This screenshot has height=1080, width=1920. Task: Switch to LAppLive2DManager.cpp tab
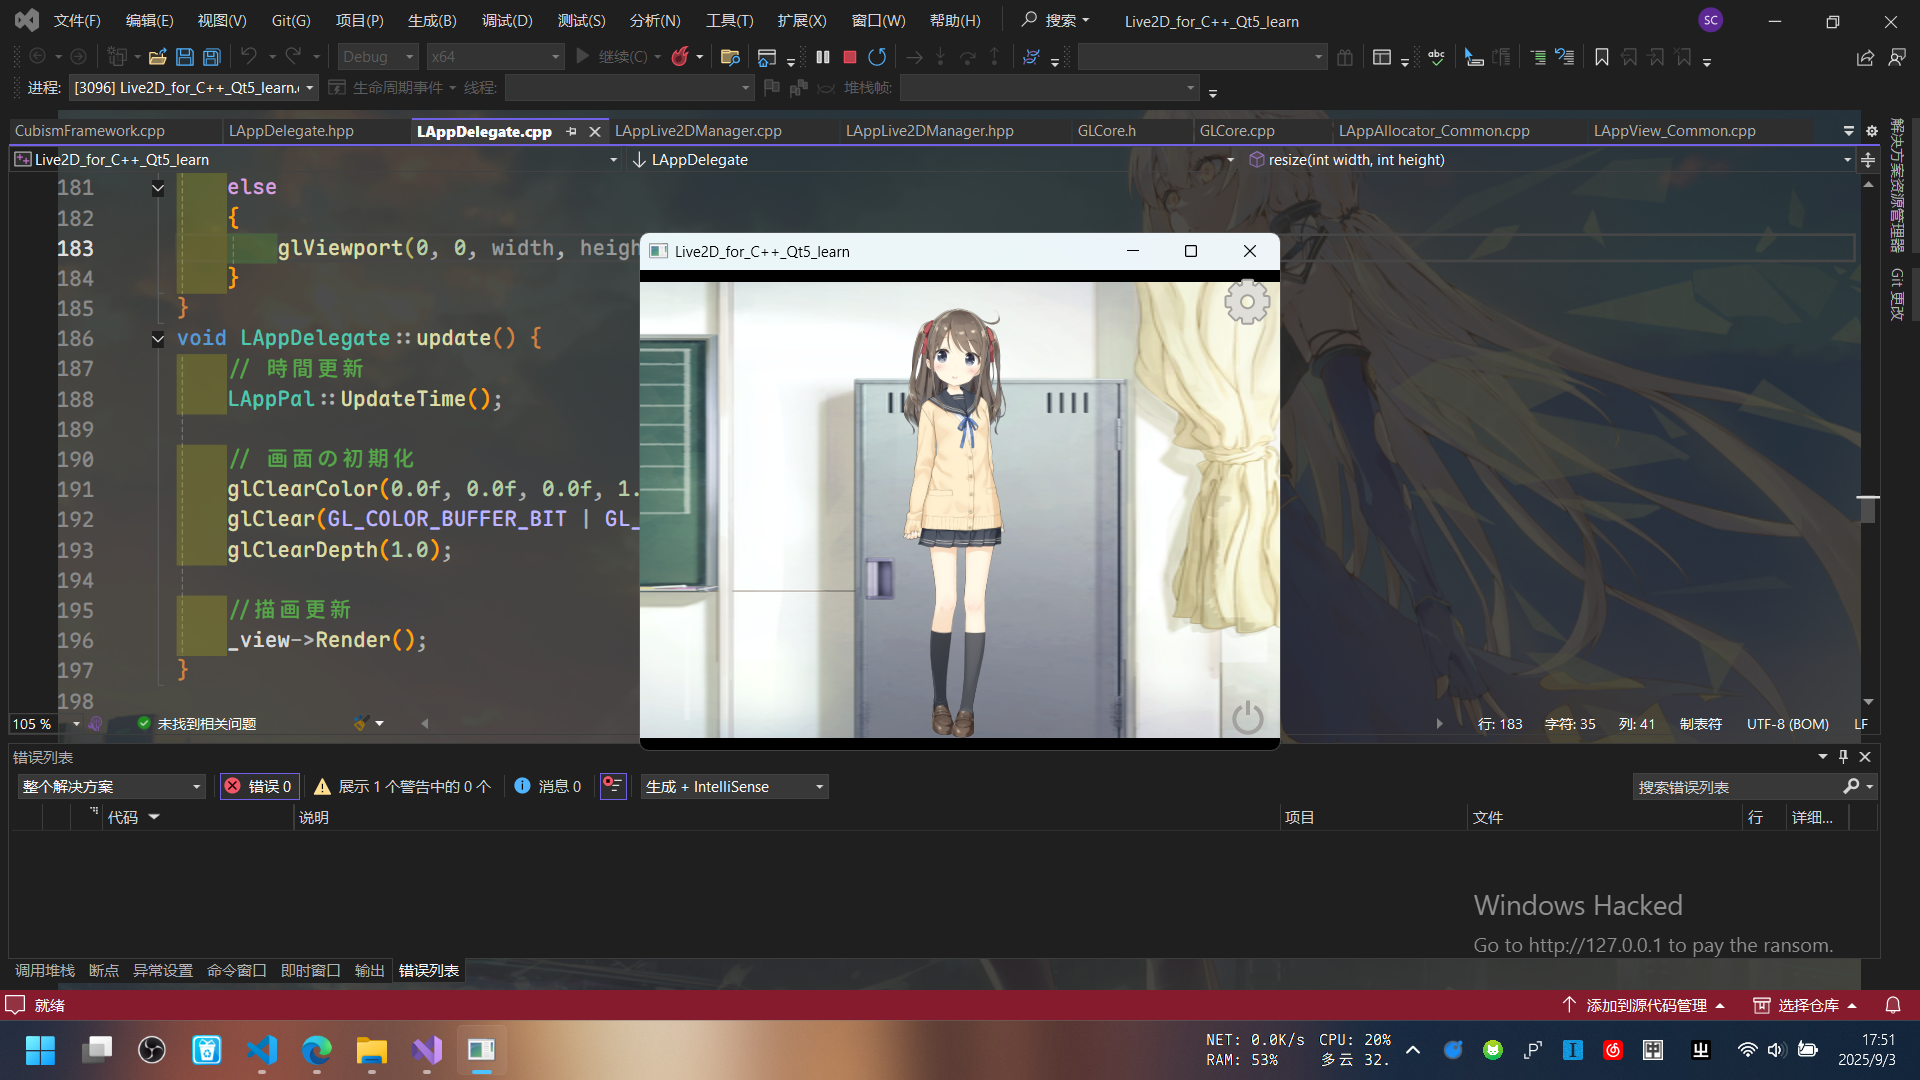(x=697, y=131)
